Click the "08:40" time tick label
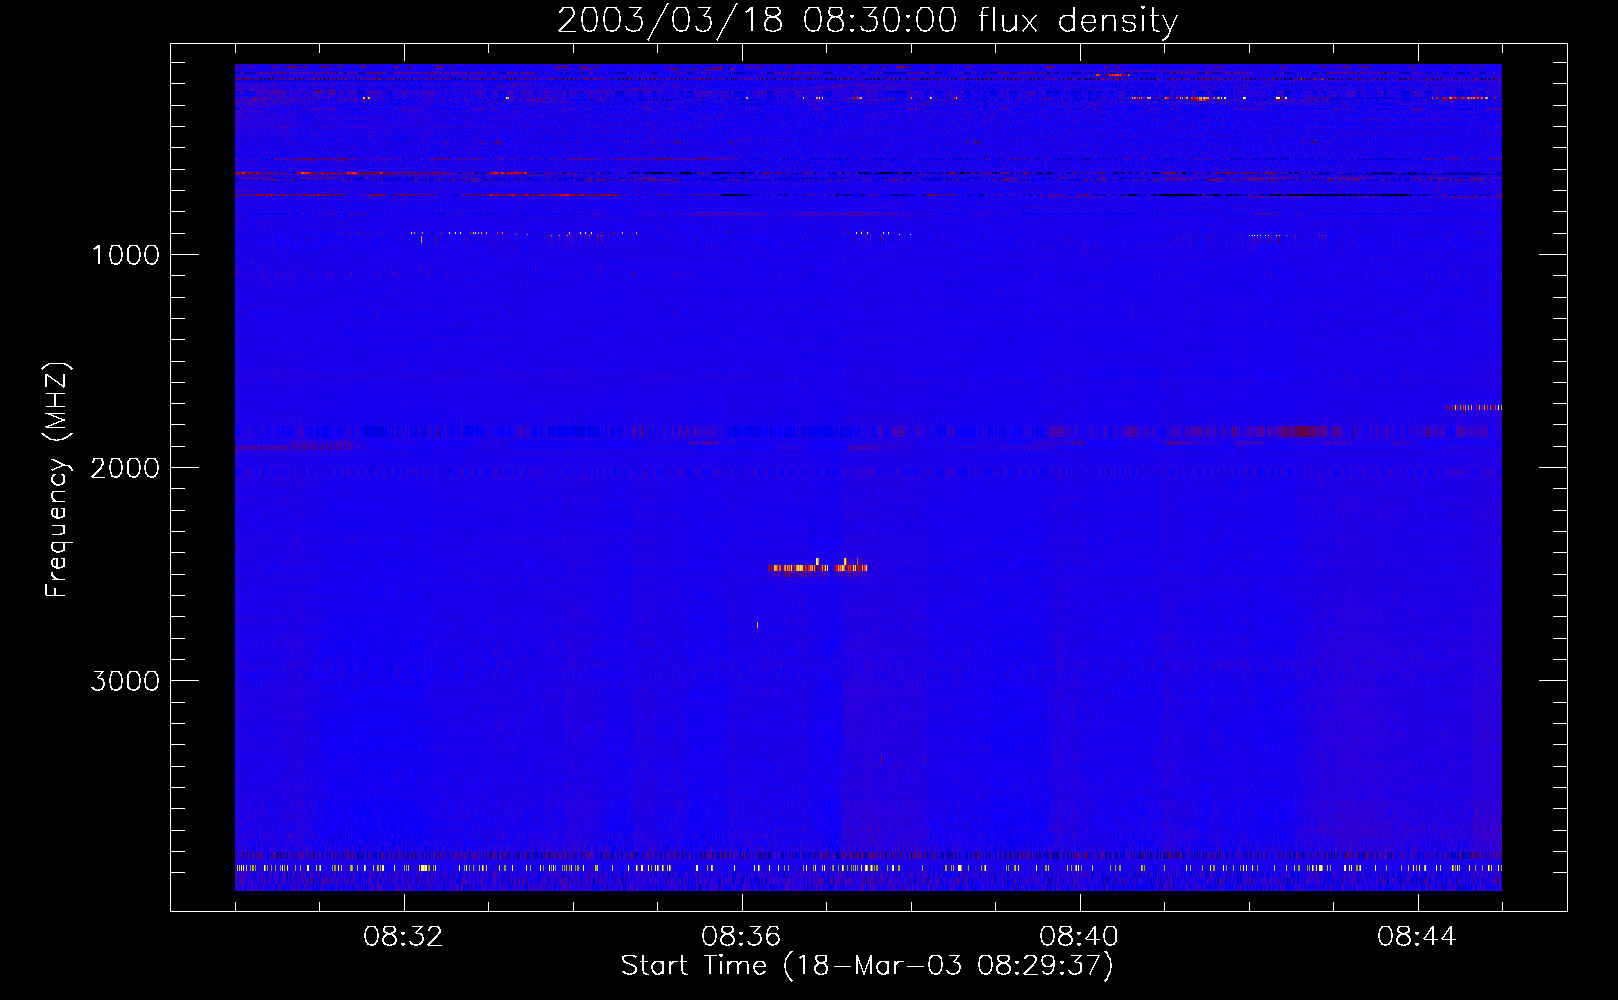The width and height of the screenshot is (1618, 1000). point(1080,937)
